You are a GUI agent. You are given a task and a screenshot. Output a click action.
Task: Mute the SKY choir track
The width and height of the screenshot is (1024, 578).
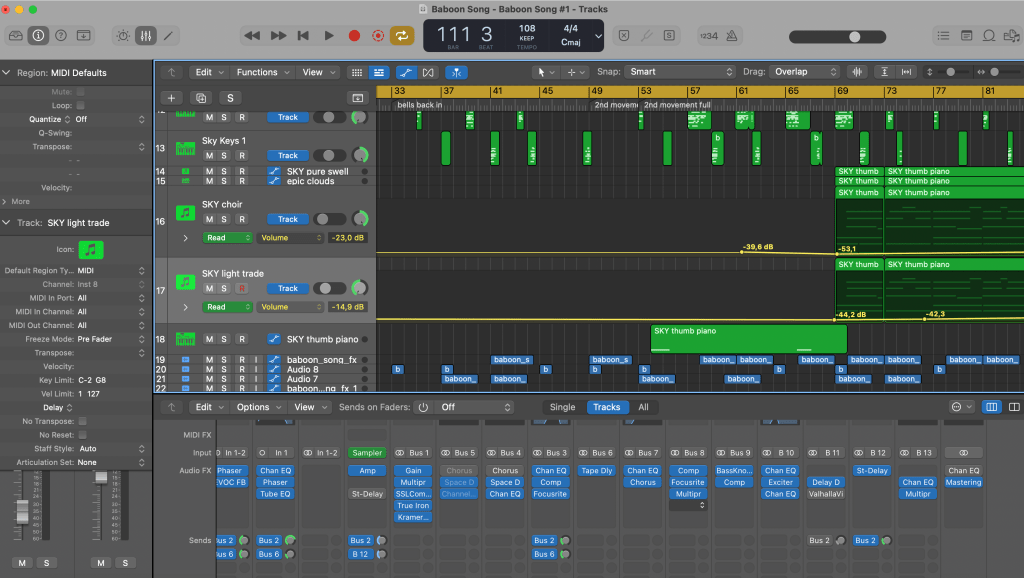pos(209,219)
